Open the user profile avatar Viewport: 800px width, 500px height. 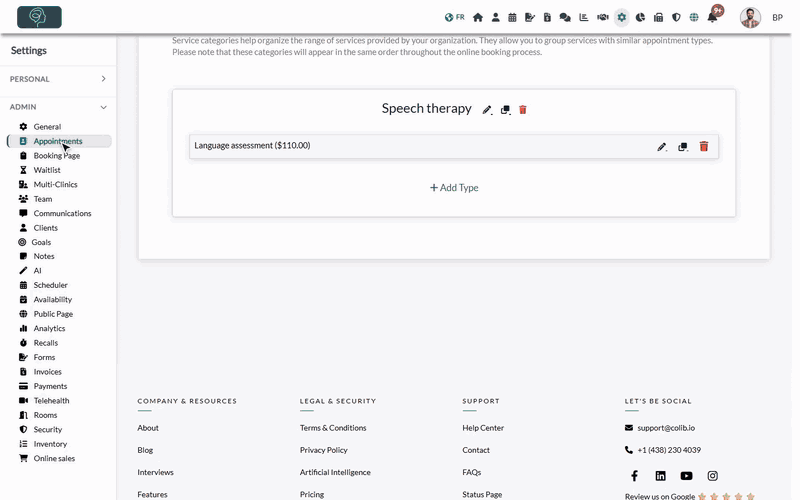(x=750, y=17)
